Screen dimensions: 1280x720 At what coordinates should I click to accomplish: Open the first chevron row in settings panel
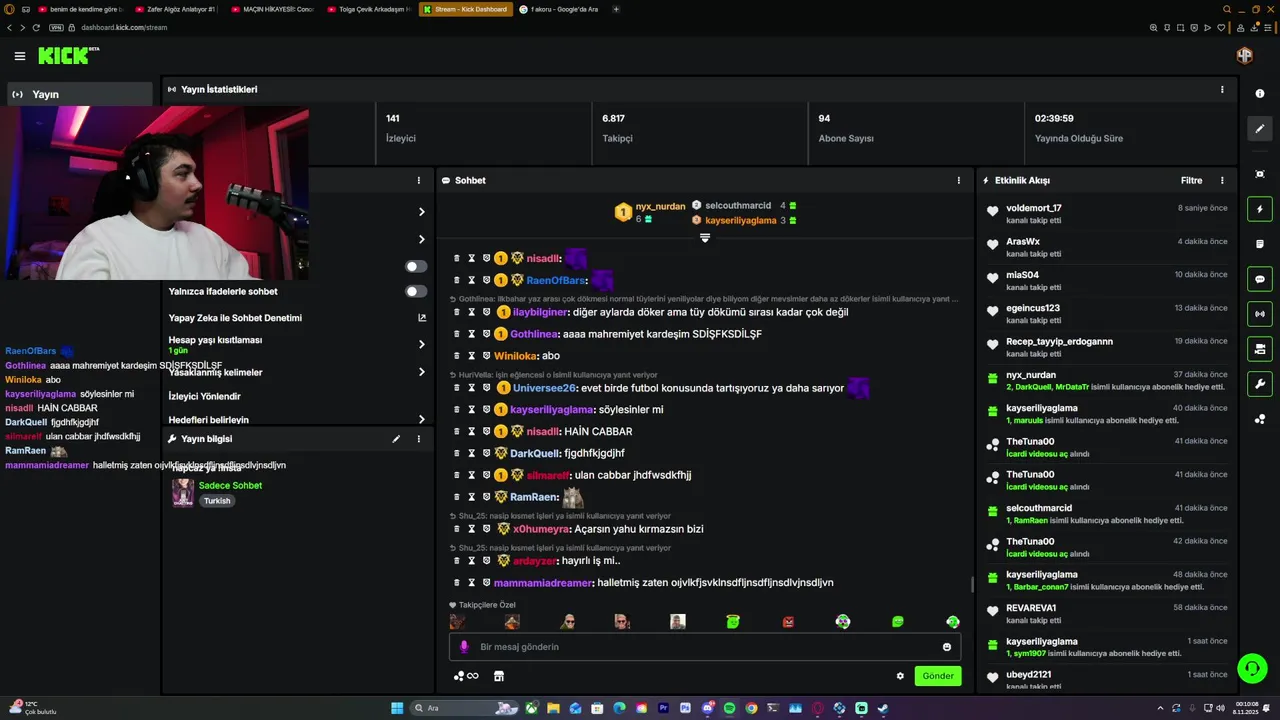(422, 212)
